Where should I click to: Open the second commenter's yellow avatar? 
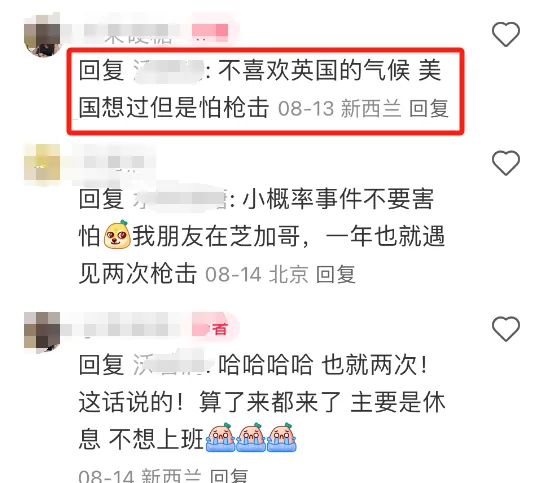pyautogui.click(x=42, y=164)
